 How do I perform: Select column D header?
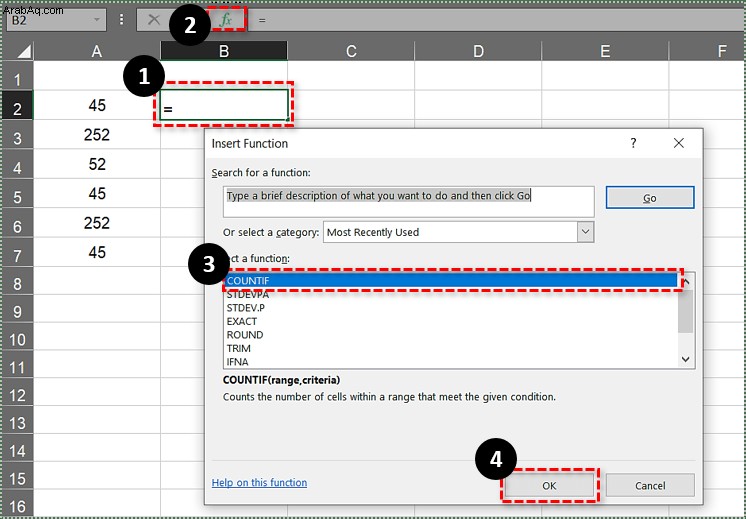point(478,51)
